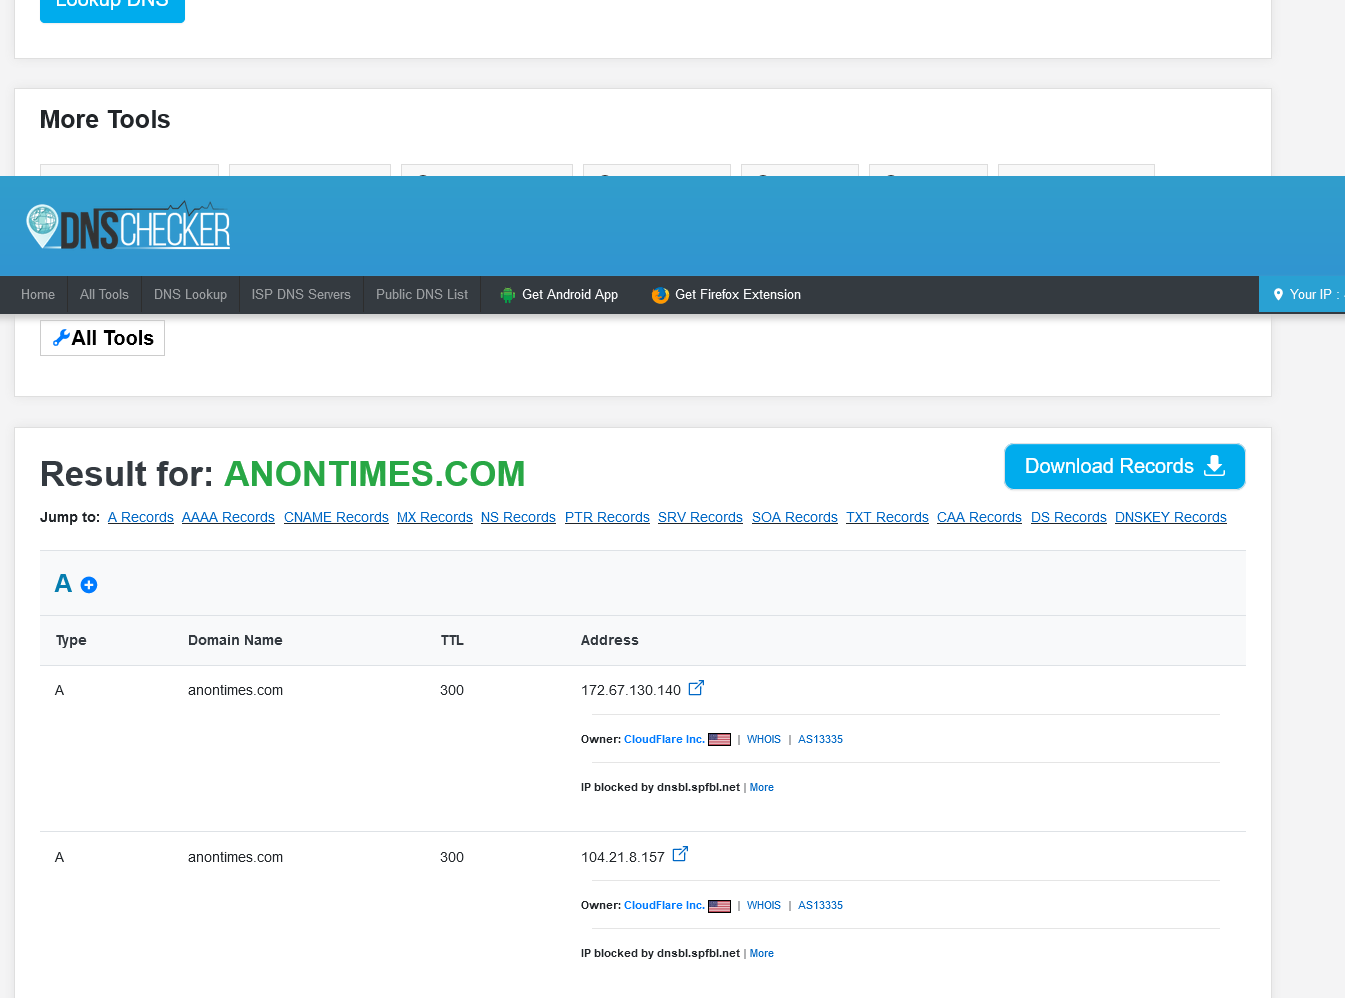Viewport: 1345px width, 998px height.
Task: Click the location pin near Your IP
Action: pos(1278,295)
